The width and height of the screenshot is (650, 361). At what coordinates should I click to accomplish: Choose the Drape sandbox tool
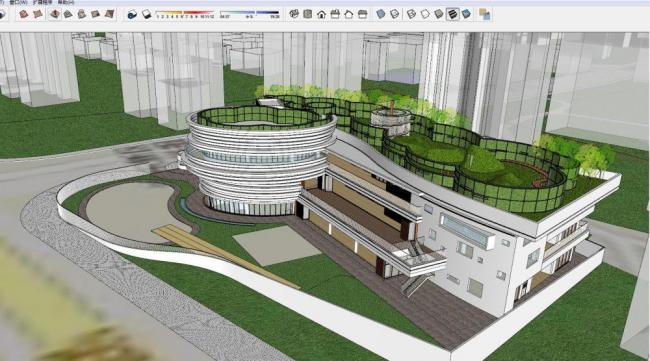pos(82,15)
